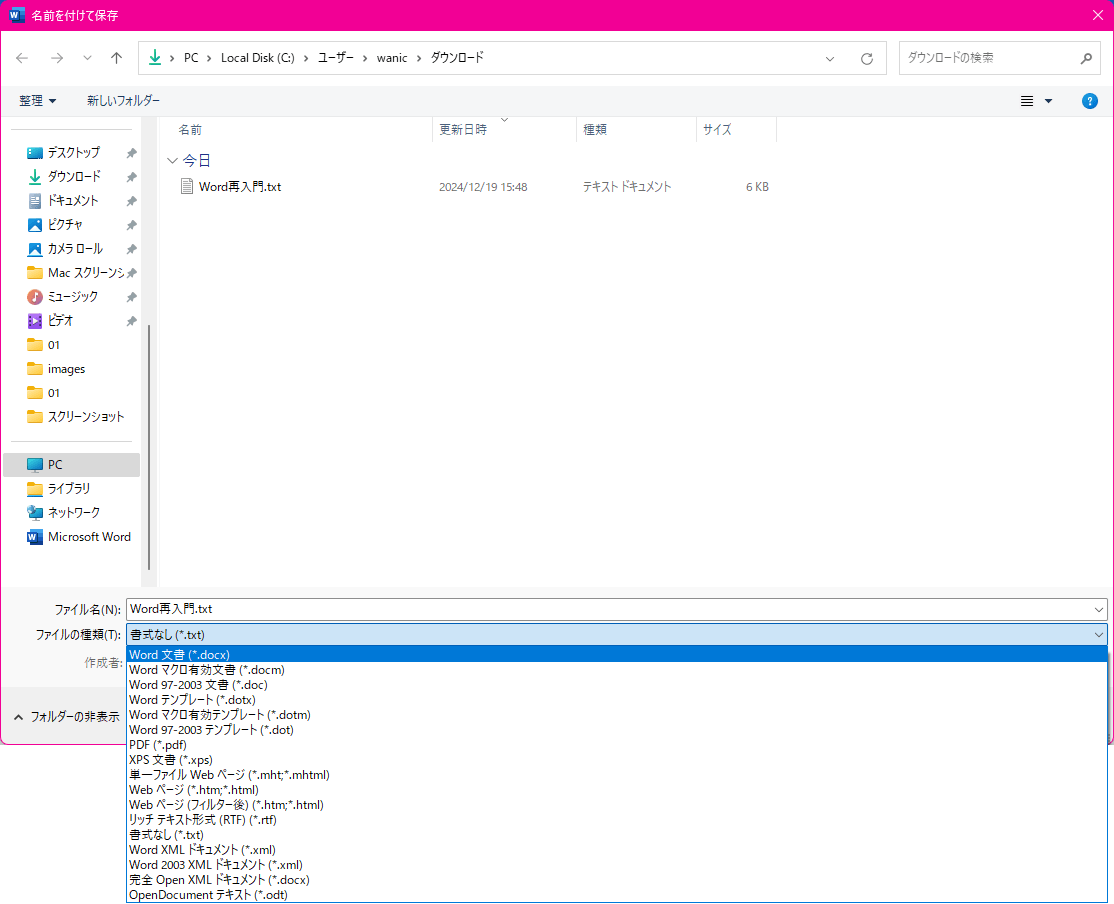The image size is (1114, 904).
Task: Choose Web ページ (*.htm;*.html) type
Action: point(617,790)
